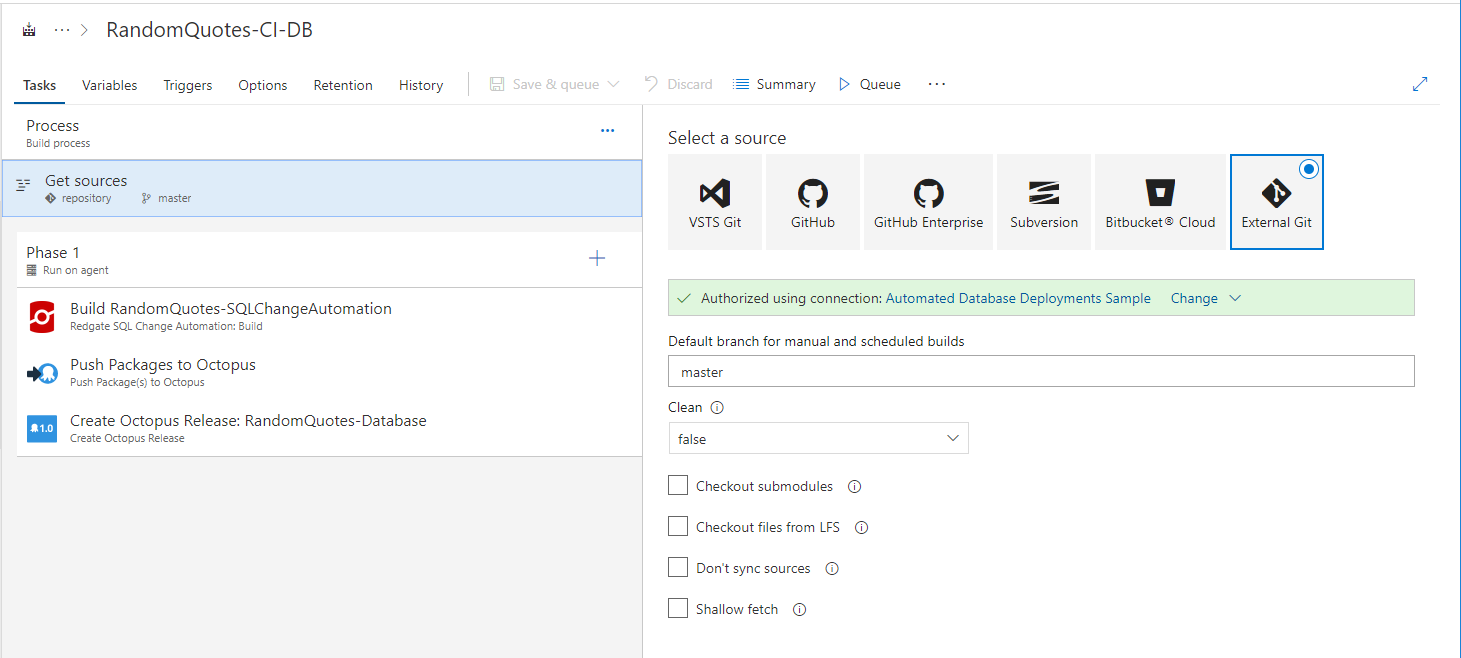Expand the Change connection dropdown chevron

pos(1235,298)
